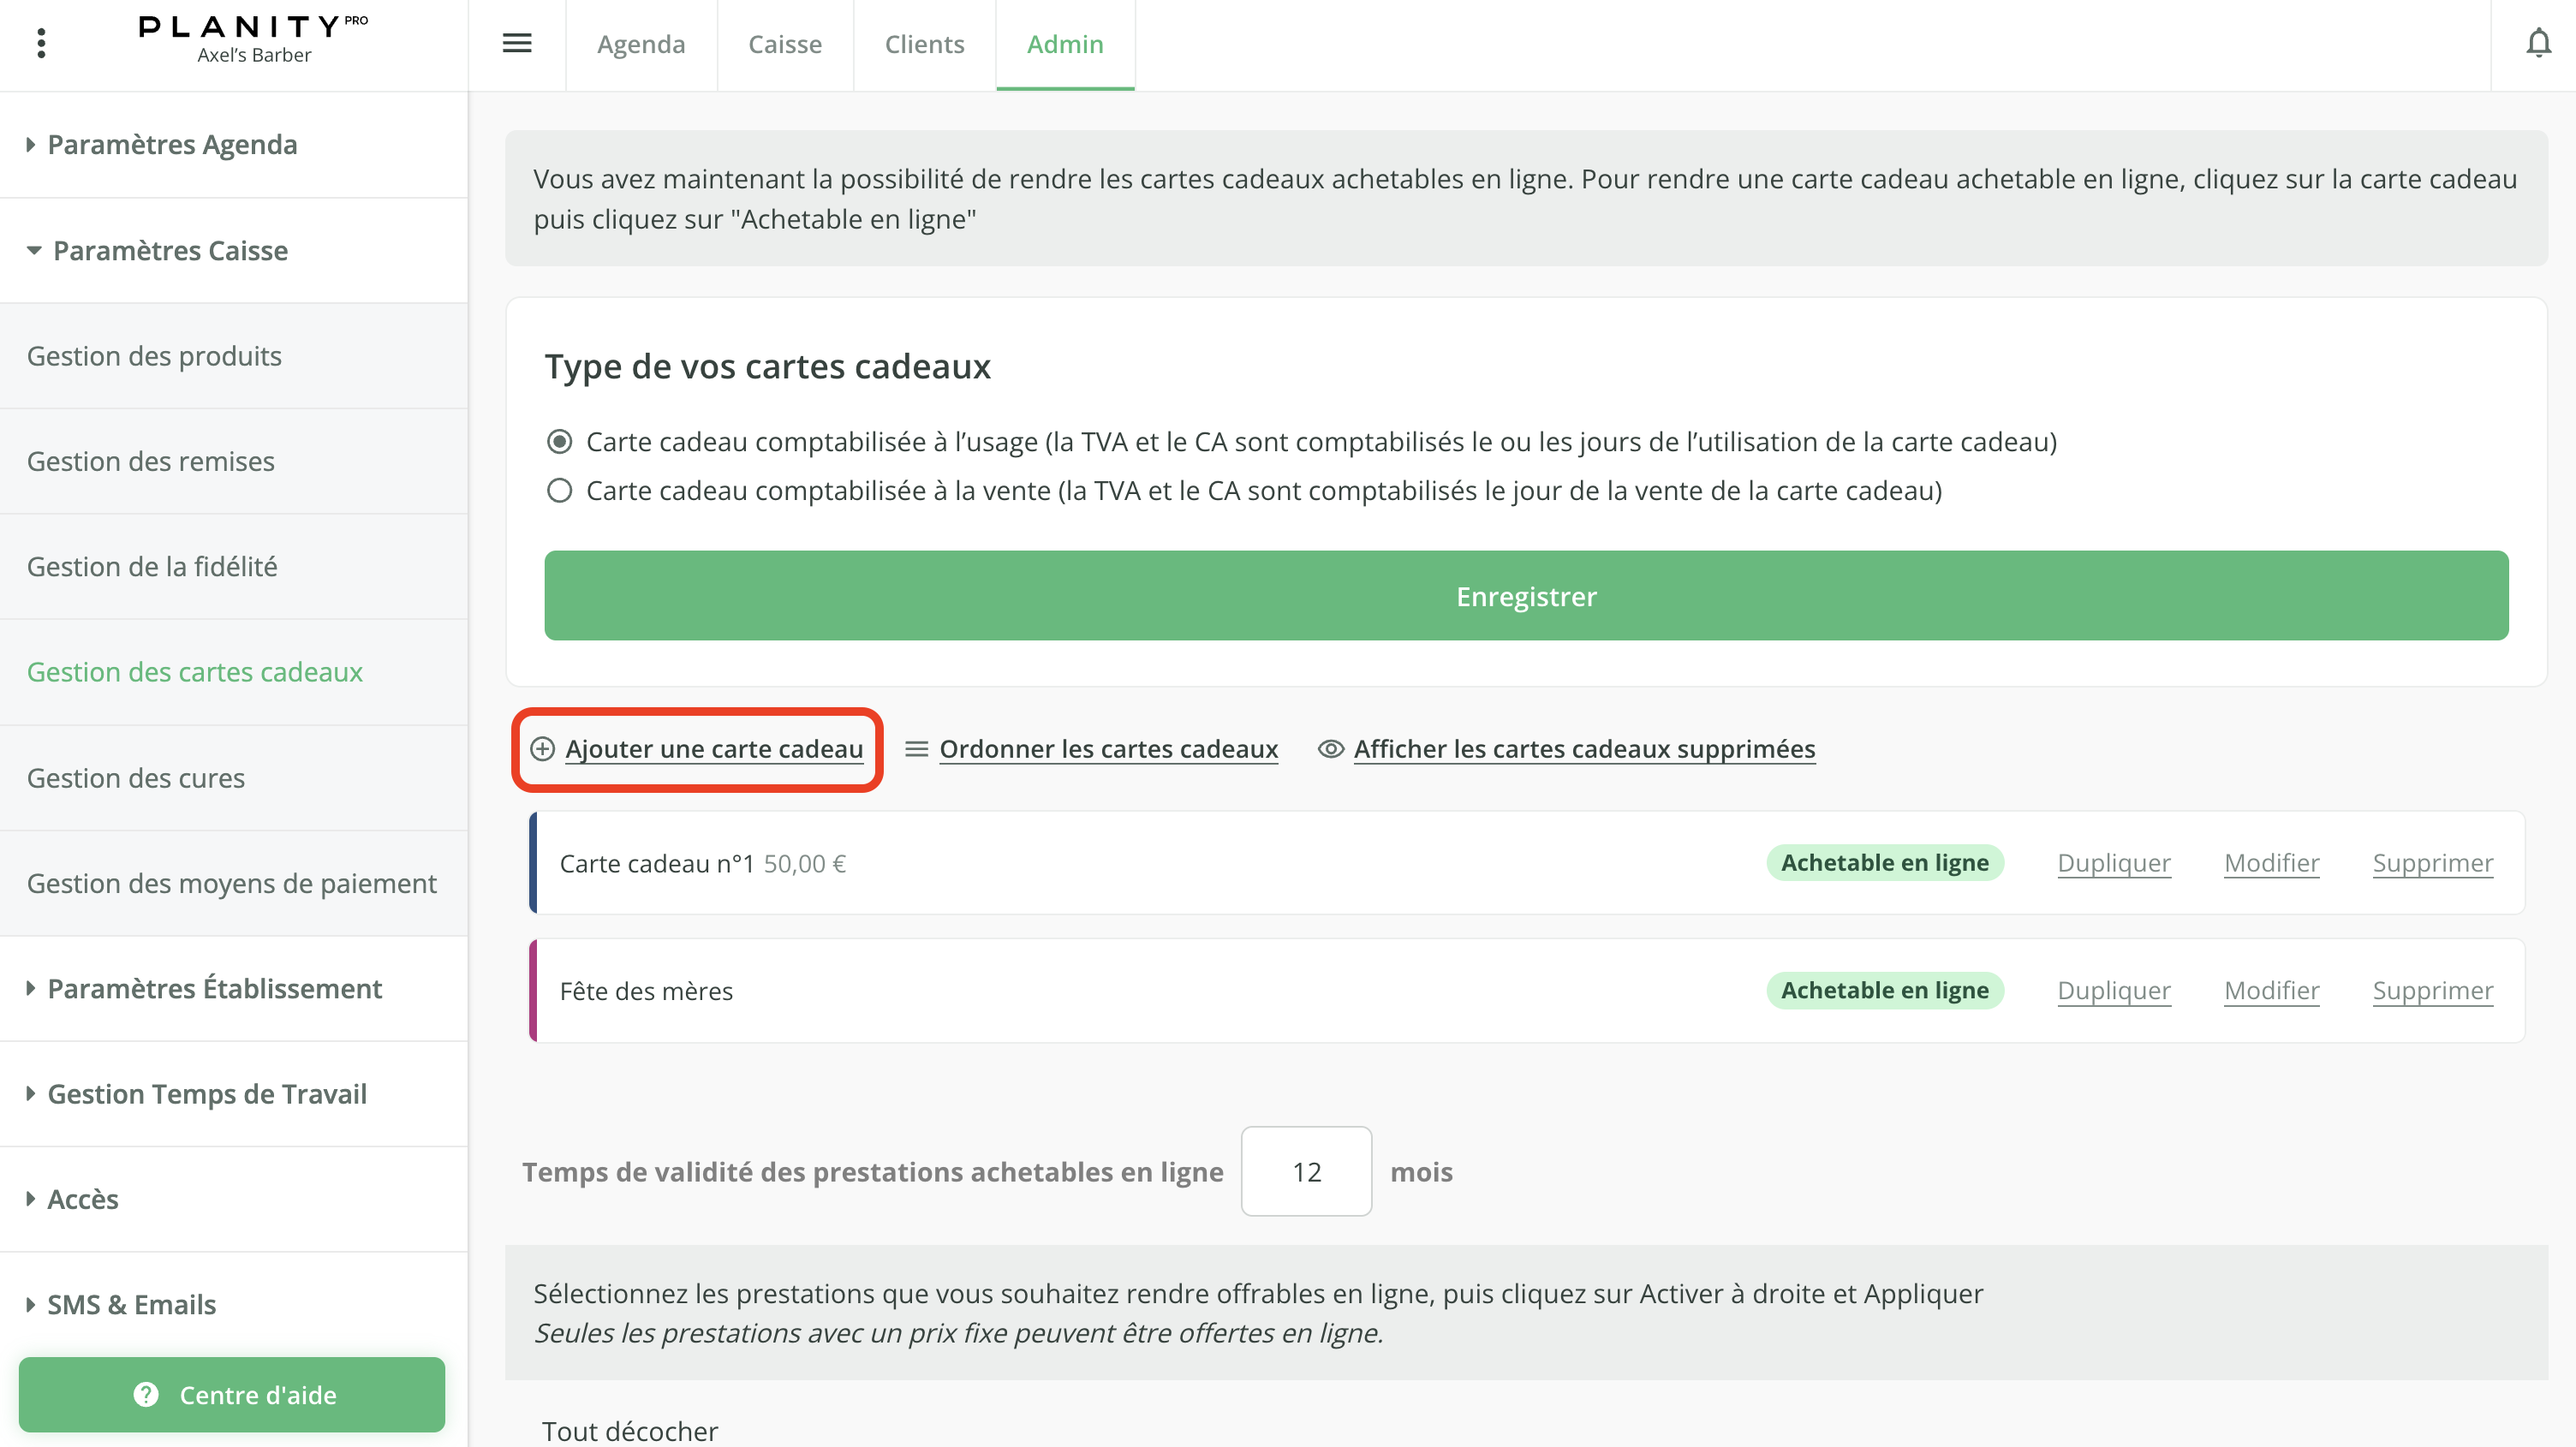Screen dimensions: 2576x1447
Task: Toggle 'Achetable en ligne' for Fête des mères
Action: tap(1884, 990)
